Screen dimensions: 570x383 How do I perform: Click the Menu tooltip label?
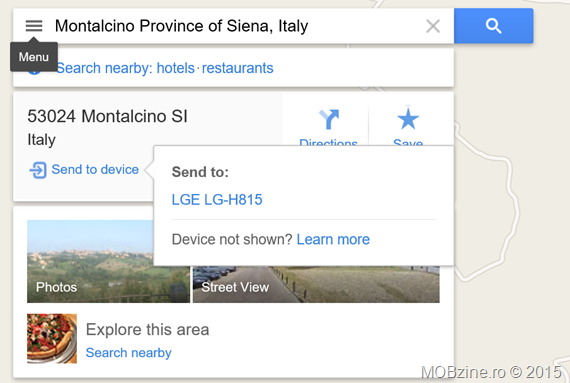pyautogui.click(x=34, y=57)
